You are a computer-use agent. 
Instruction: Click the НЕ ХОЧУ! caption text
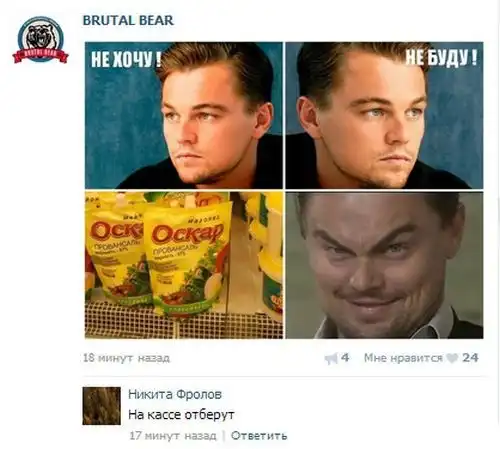click(126, 59)
